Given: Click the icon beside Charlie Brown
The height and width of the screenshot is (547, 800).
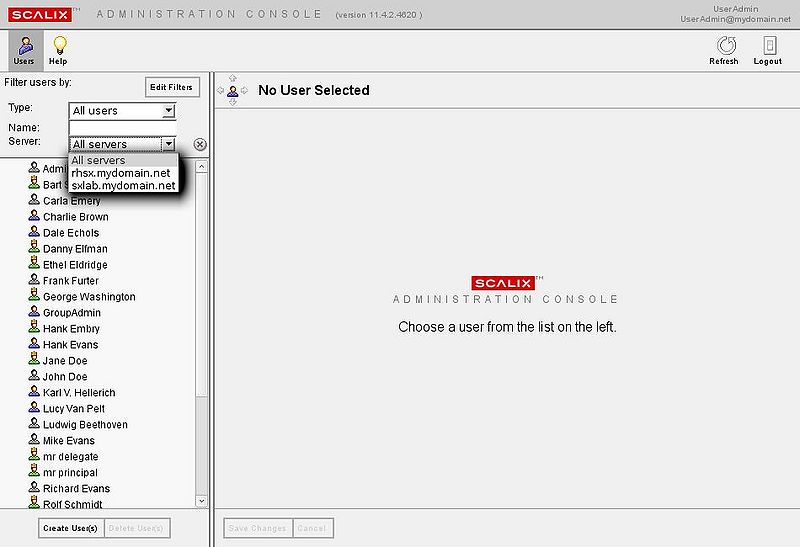Looking at the screenshot, I should coord(33,217).
